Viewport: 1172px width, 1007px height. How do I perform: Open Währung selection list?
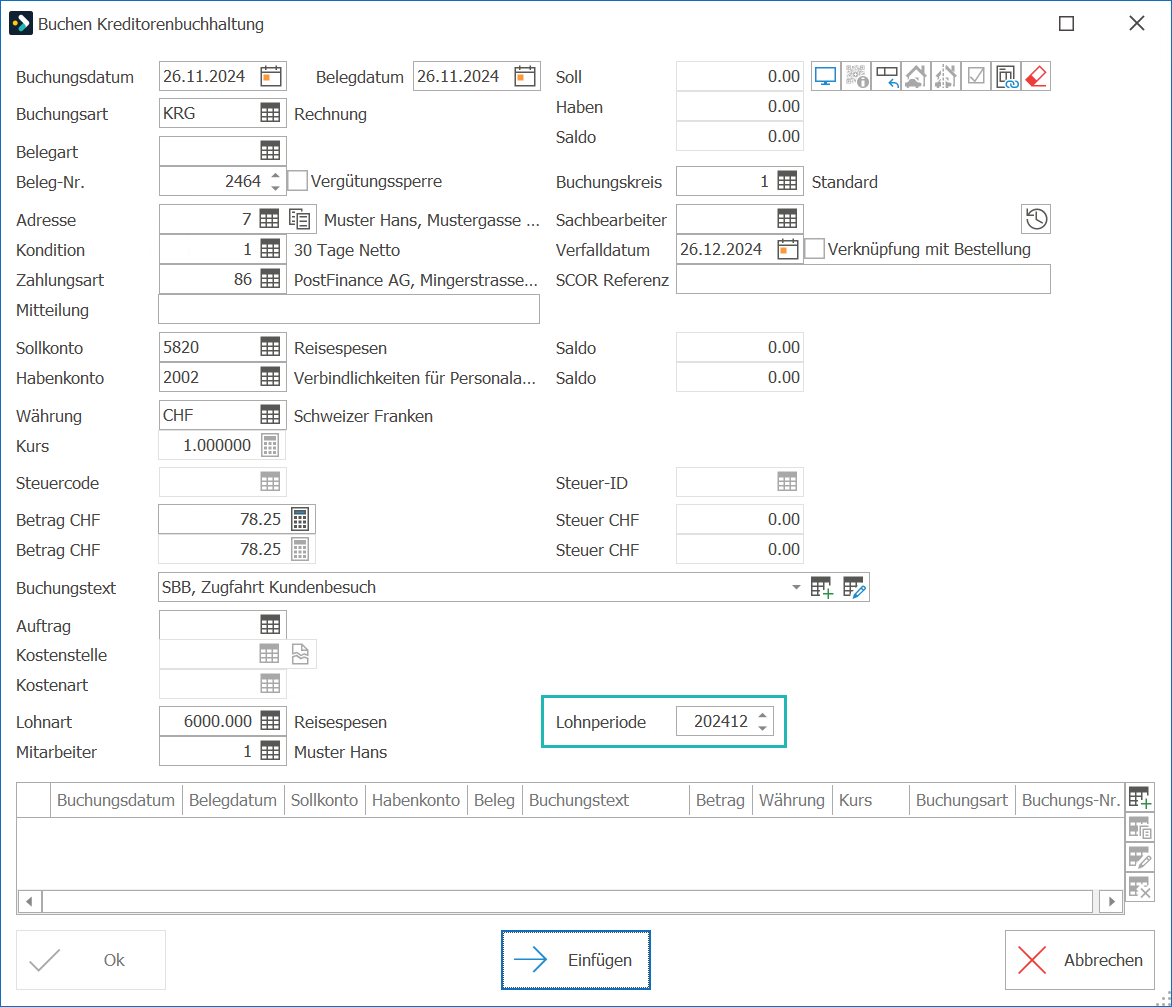point(270,415)
